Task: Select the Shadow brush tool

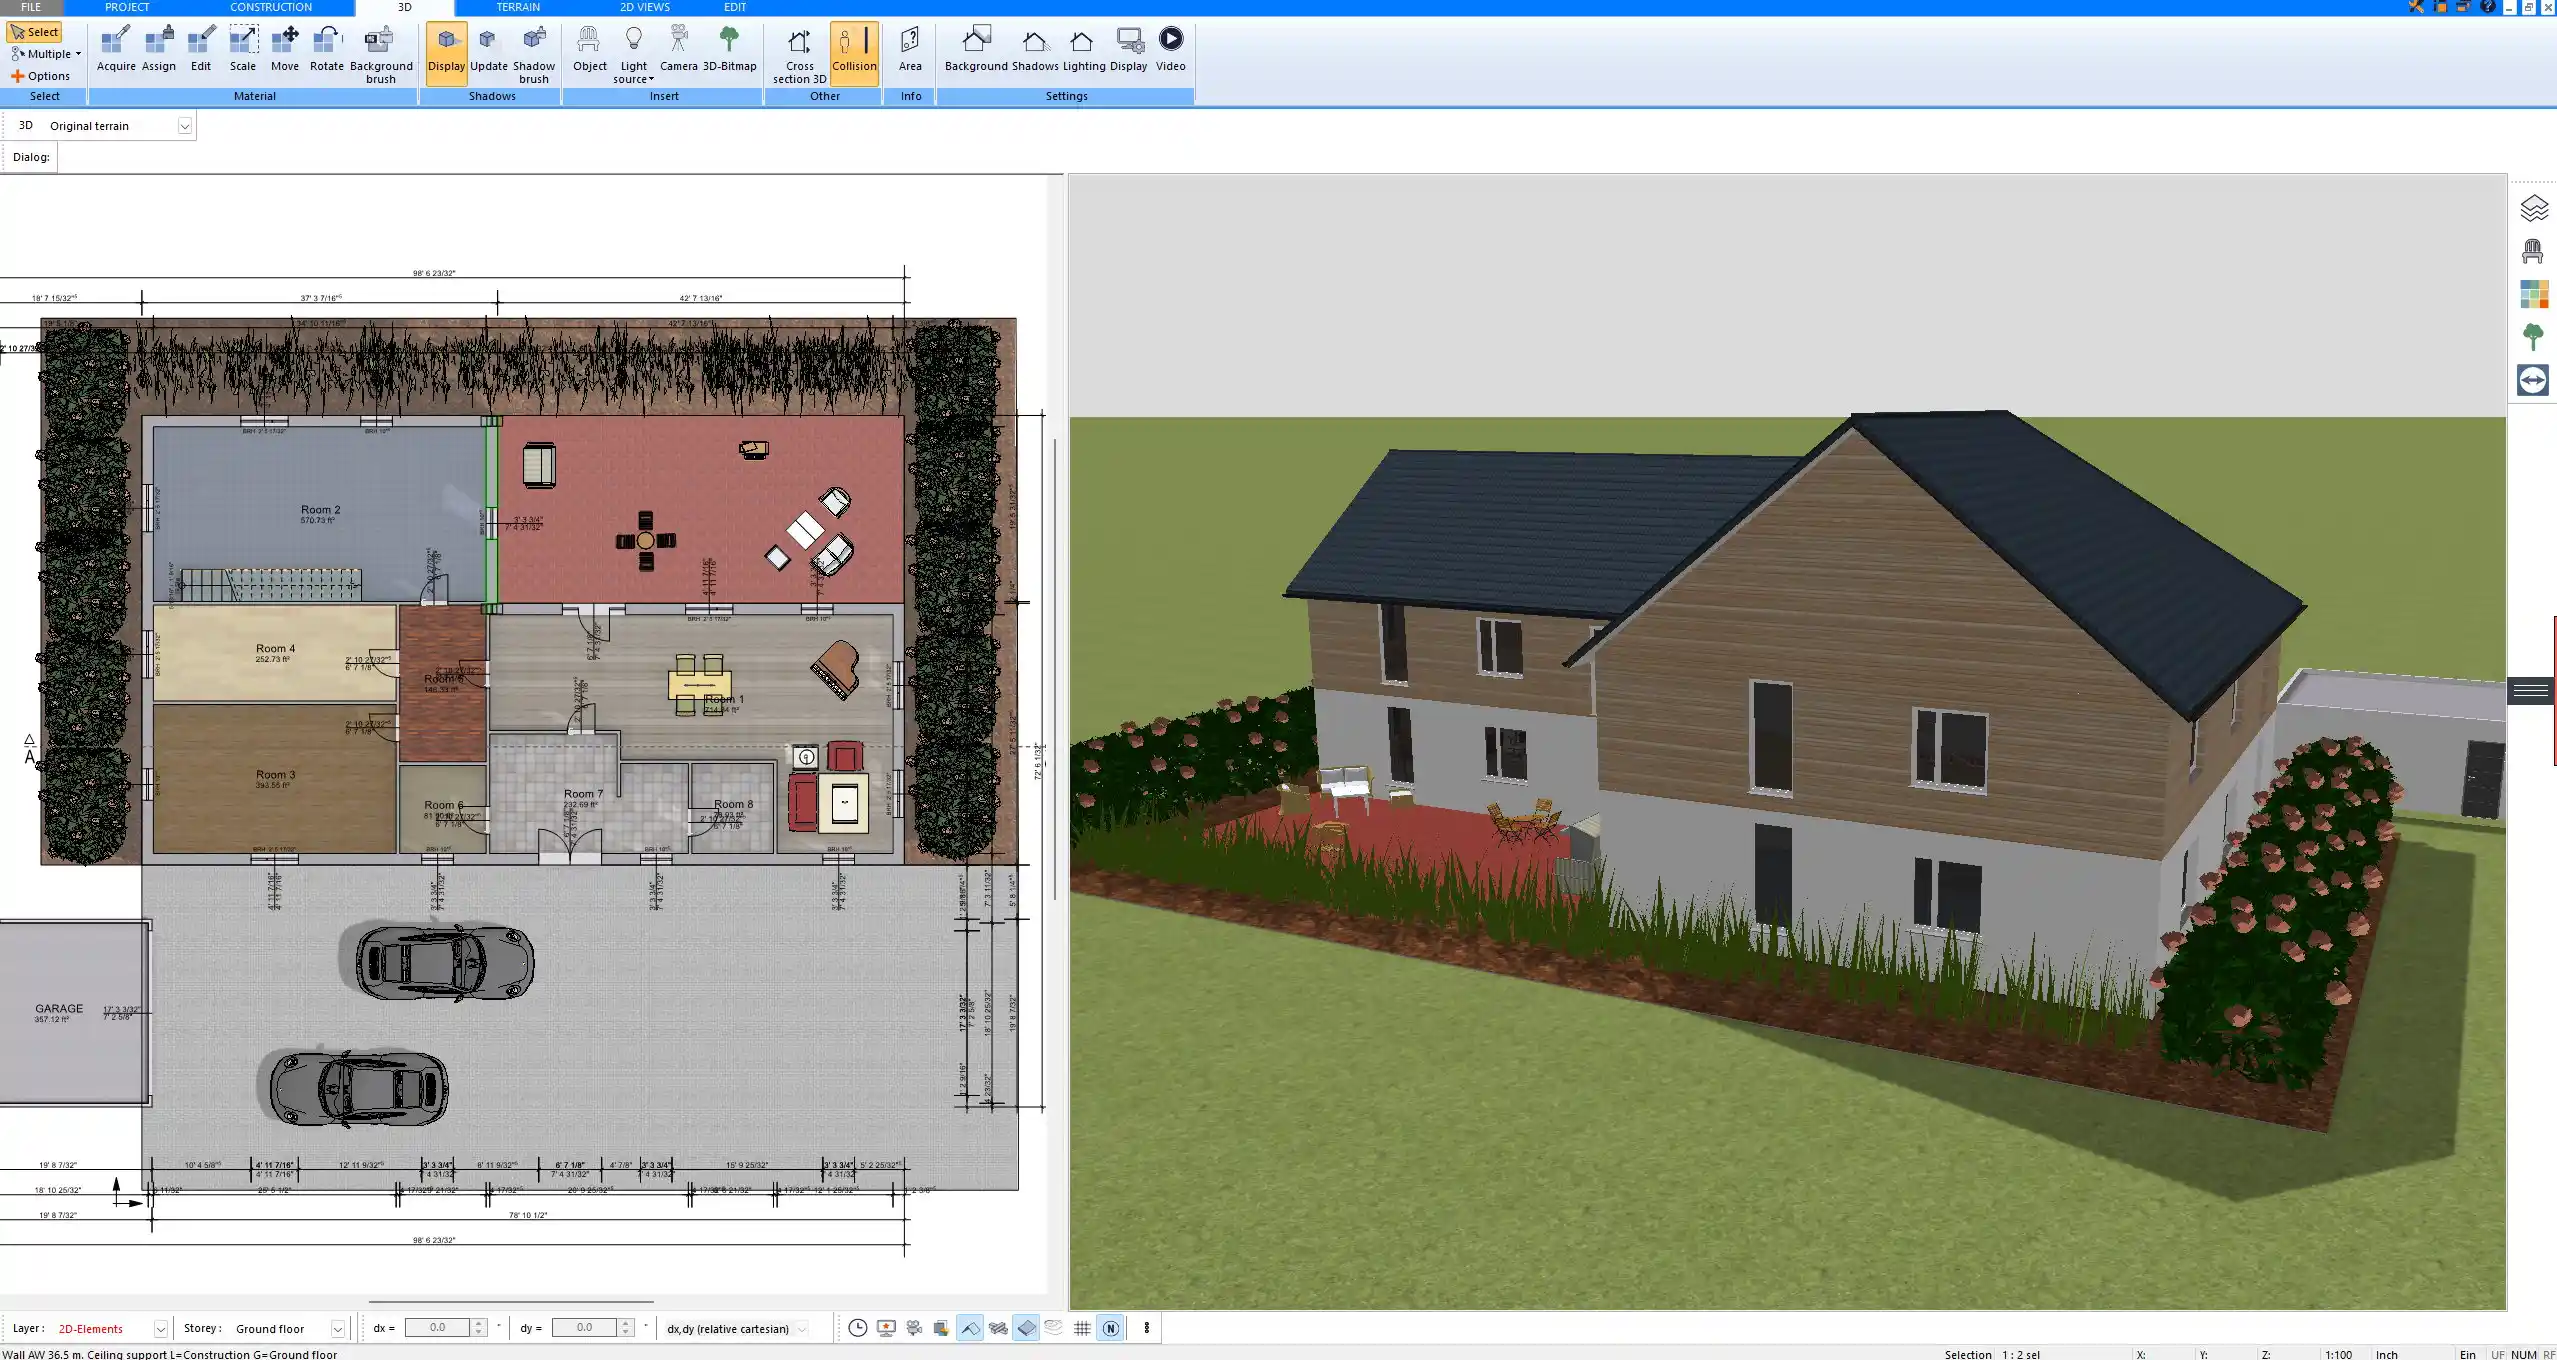Action: [x=534, y=55]
